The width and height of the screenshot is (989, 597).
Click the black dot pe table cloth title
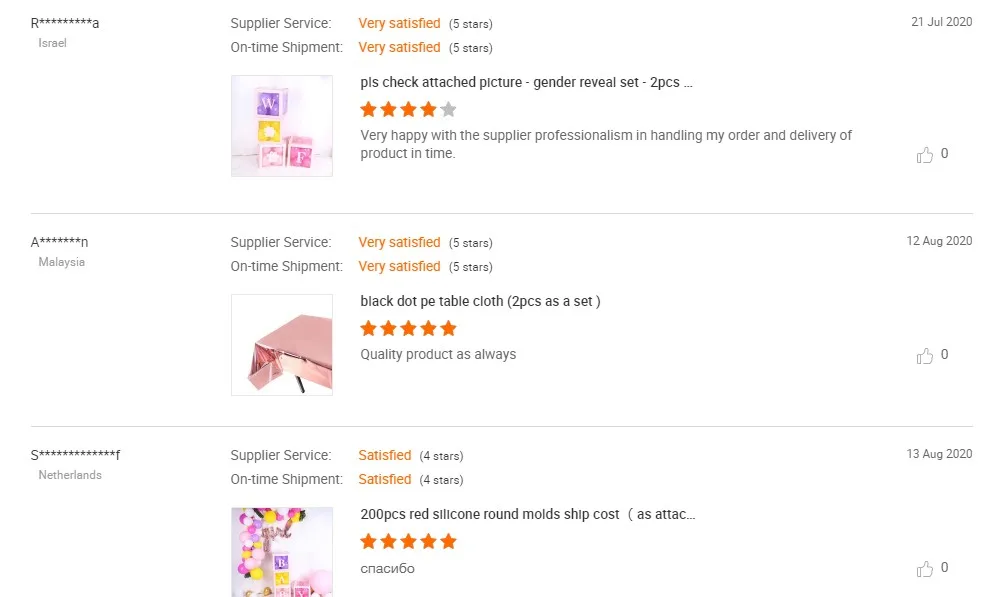point(480,301)
